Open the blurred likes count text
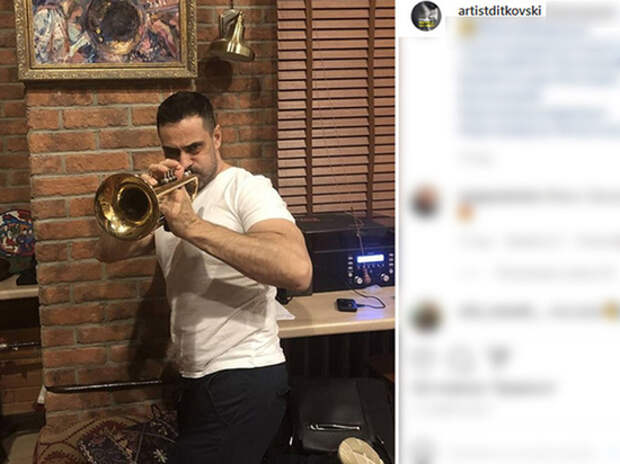 click(x=484, y=388)
